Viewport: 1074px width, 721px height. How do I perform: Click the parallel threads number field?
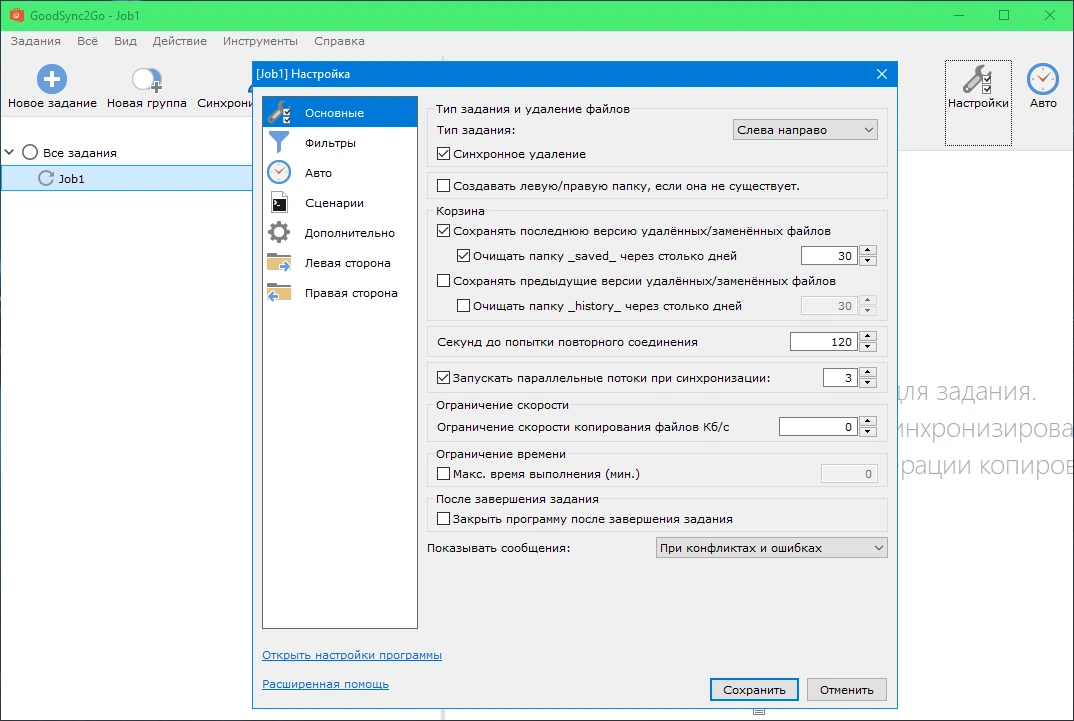[840, 378]
